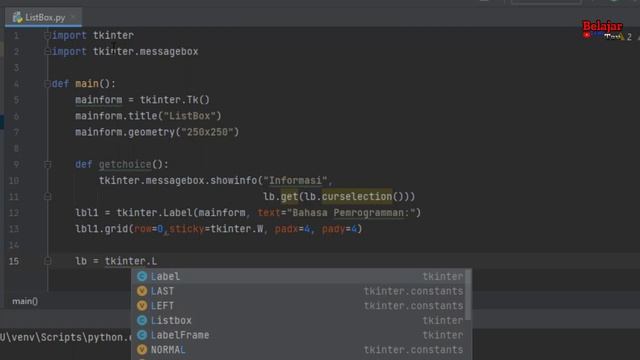Click the variable icon beside LEFT suggestion

pyautogui.click(x=142, y=306)
